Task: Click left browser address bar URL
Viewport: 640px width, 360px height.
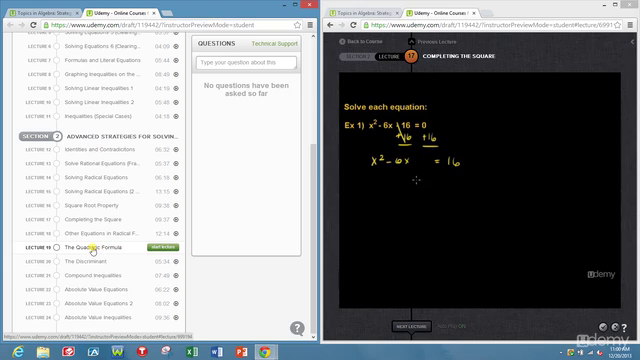Action: pyautogui.click(x=152, y=25)
